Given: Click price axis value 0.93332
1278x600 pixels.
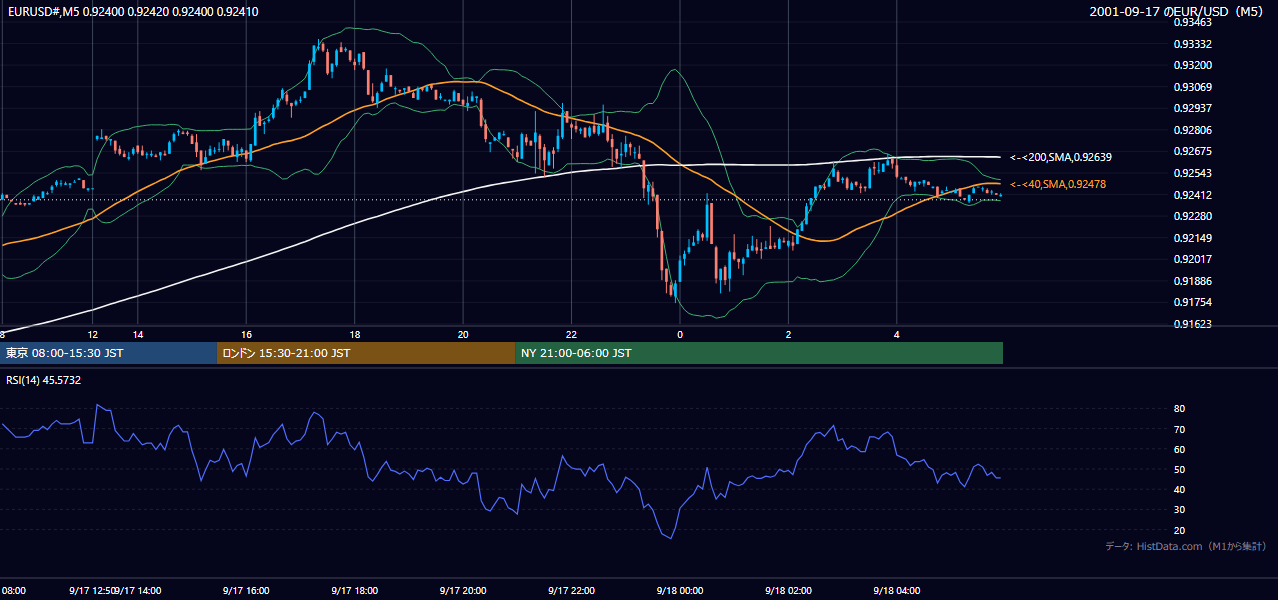Looking at the screenshot, I should click(x=1192, y=44).
